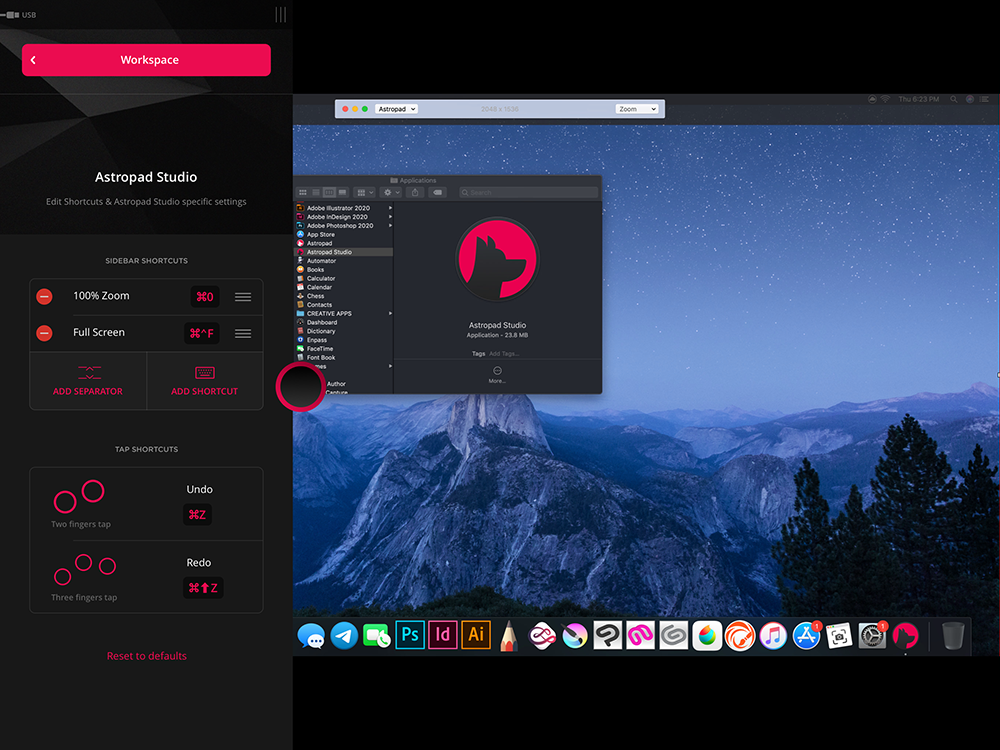
Task: Click Reset to defaults link
Action: [x=147, y=656]
